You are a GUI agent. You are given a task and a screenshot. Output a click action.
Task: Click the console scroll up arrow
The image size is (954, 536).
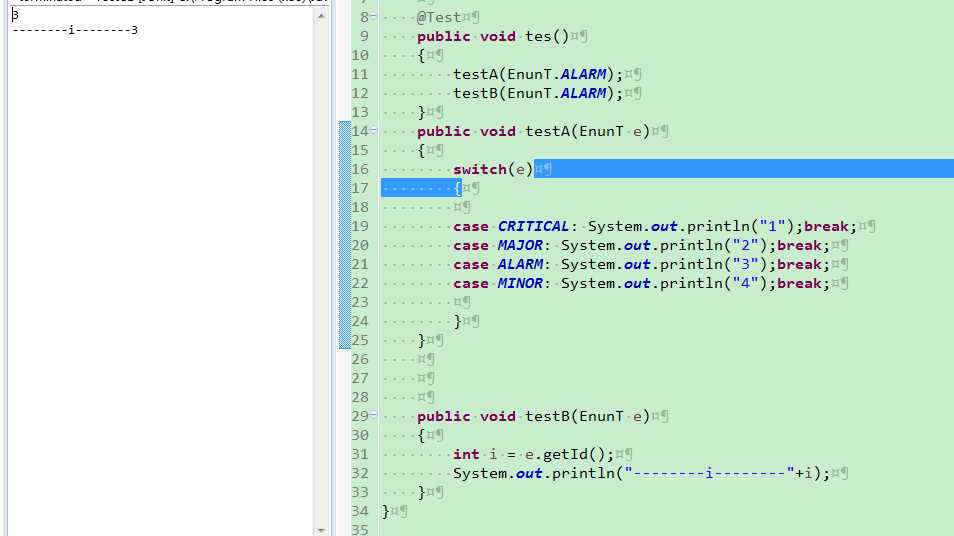(x=321, y=16)
